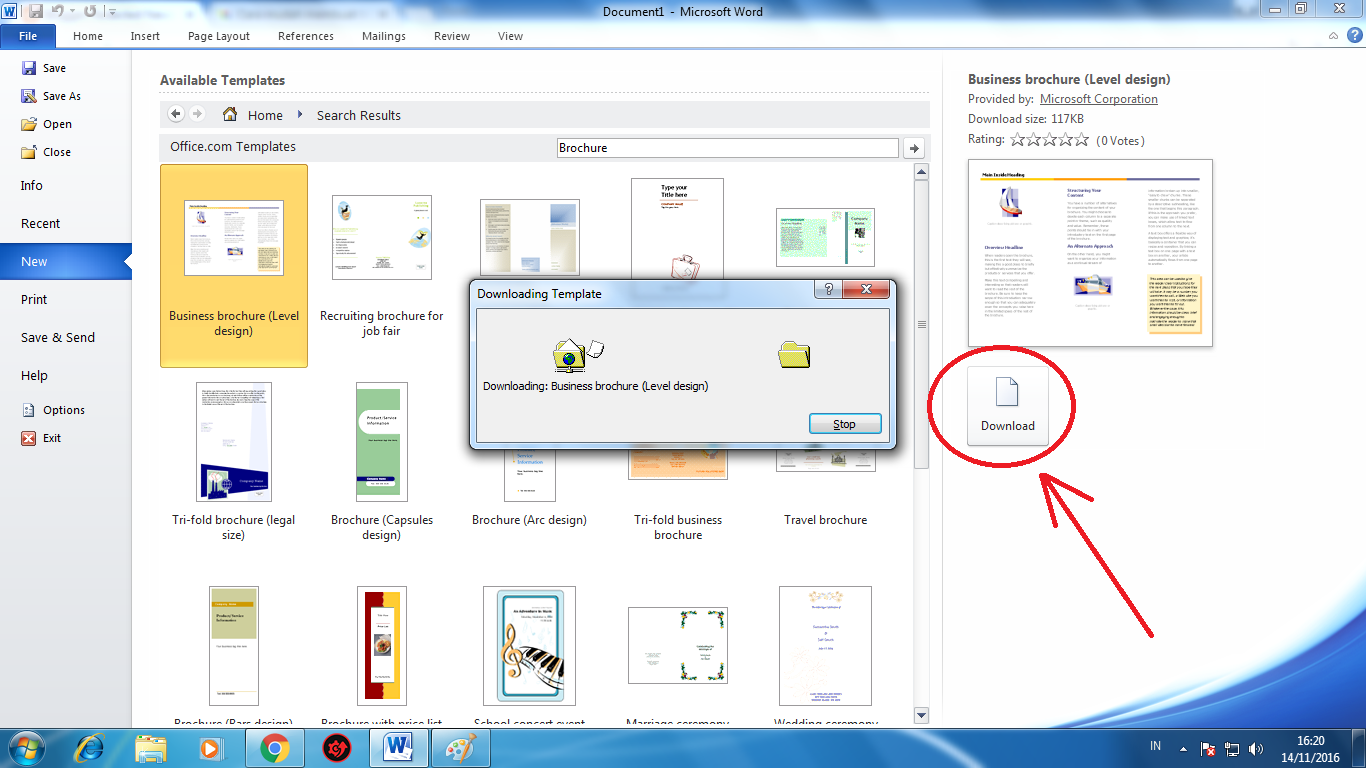1366x768 pixels.
Task: Open the File tab
Action: 28,36
